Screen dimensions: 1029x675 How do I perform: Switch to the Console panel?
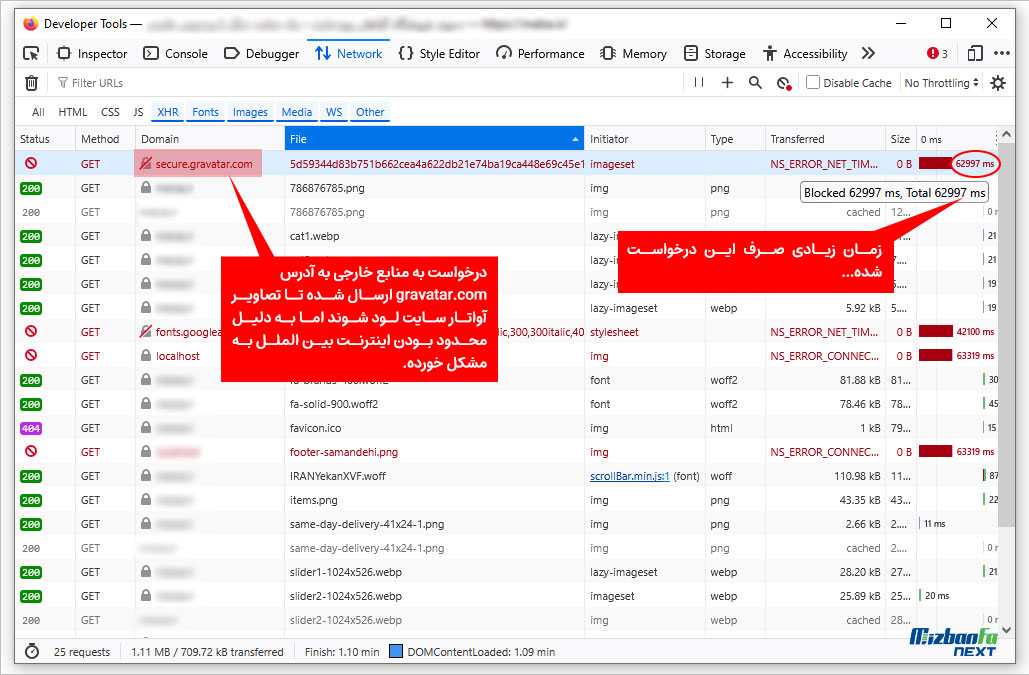175,53
